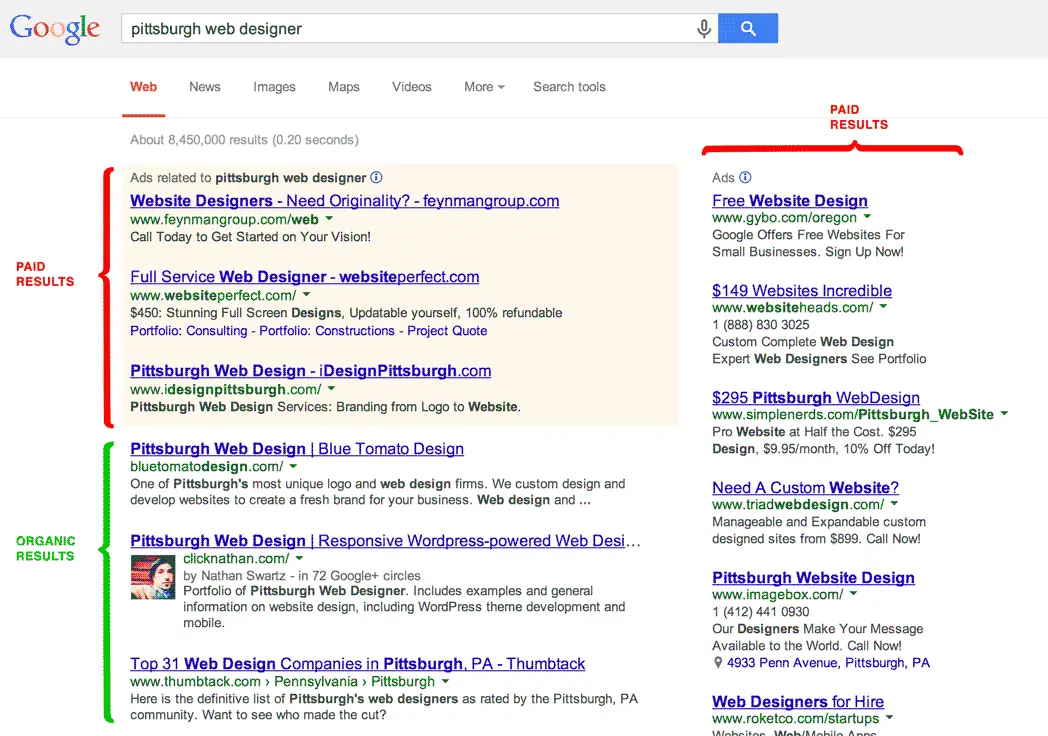
Task: Switch to the News tab
Action: click(x=205, y=87)
